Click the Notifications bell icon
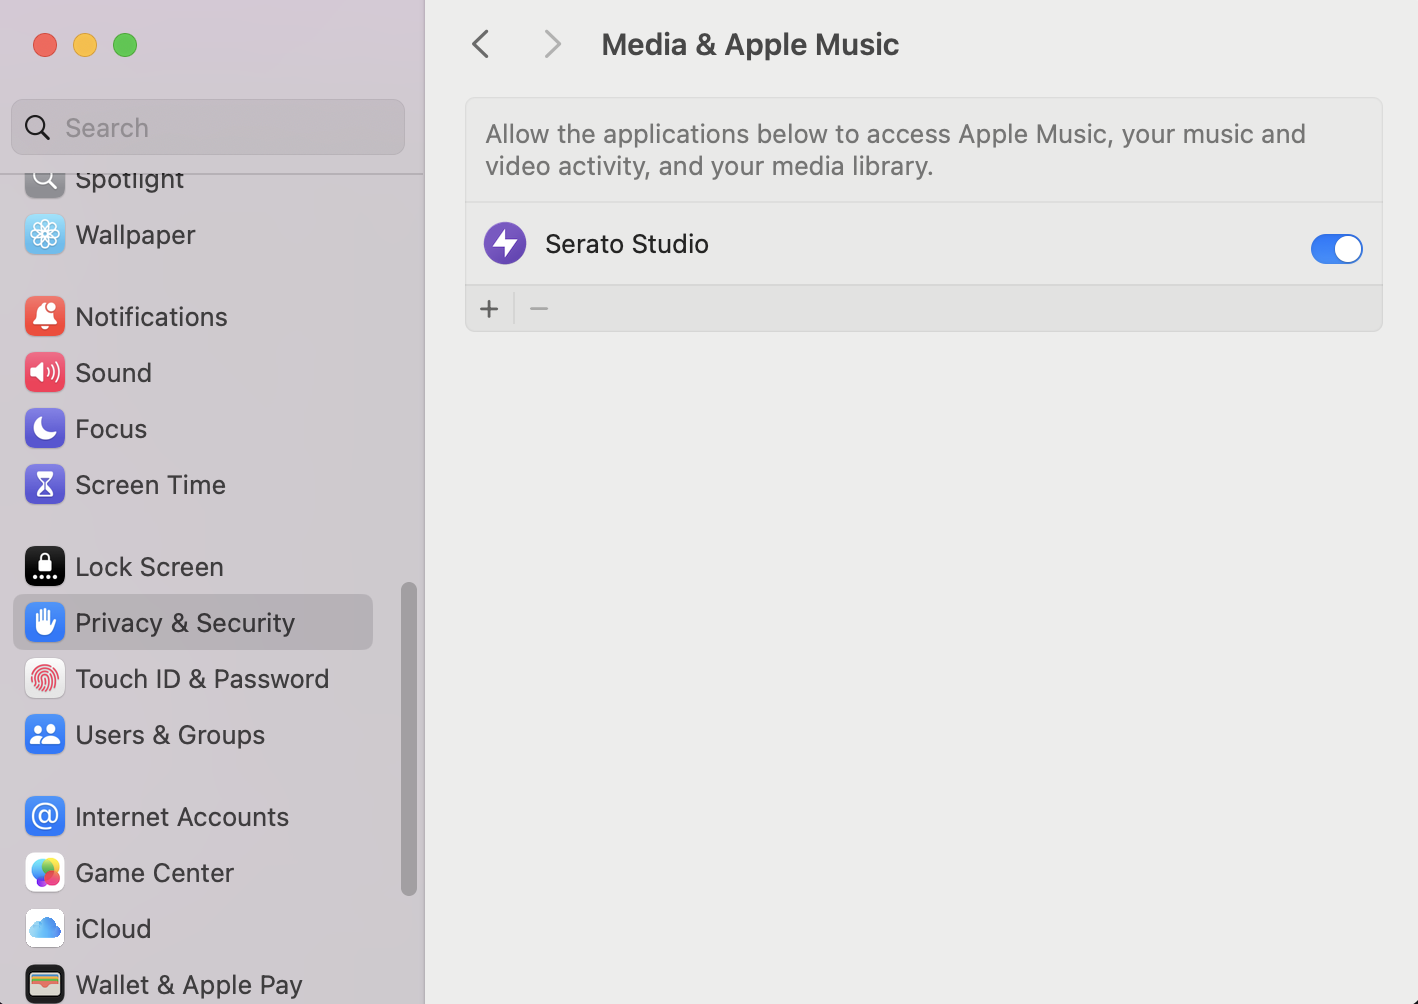The image size is (1418, 1004). click(45, 316)
